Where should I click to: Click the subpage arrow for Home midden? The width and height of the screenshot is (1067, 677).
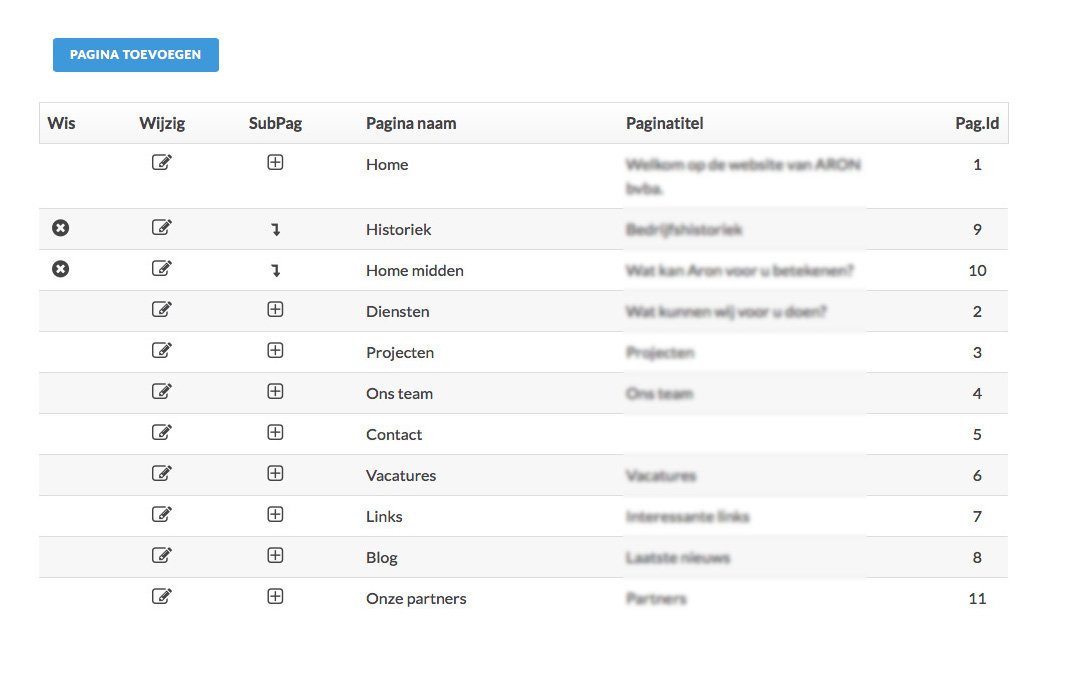(276, 271)
